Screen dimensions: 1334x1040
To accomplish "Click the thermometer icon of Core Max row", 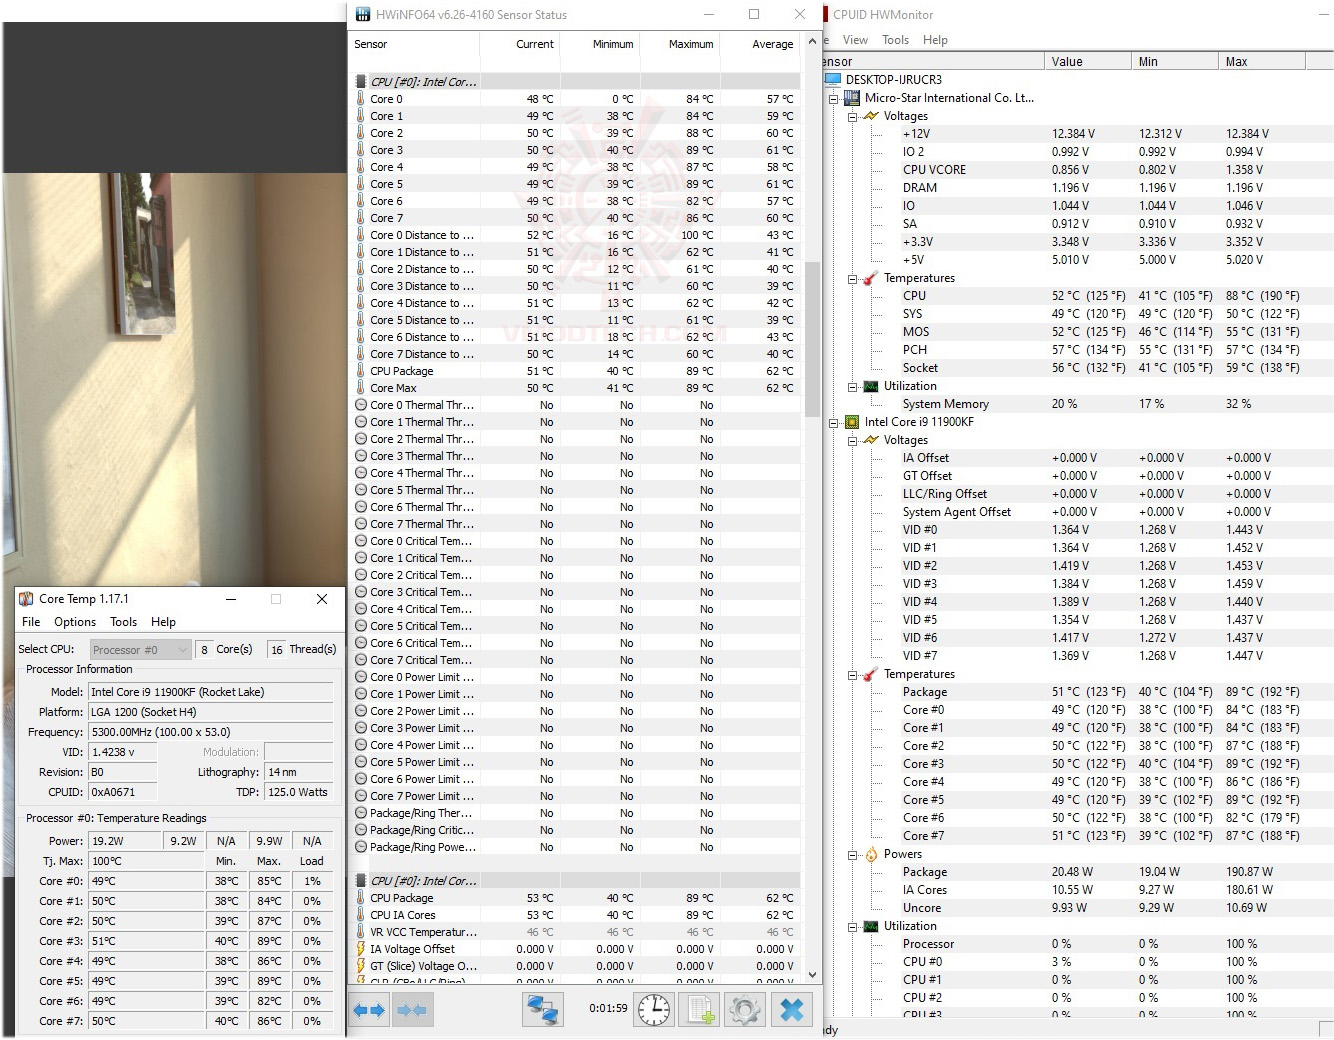I will pos(361,388).
